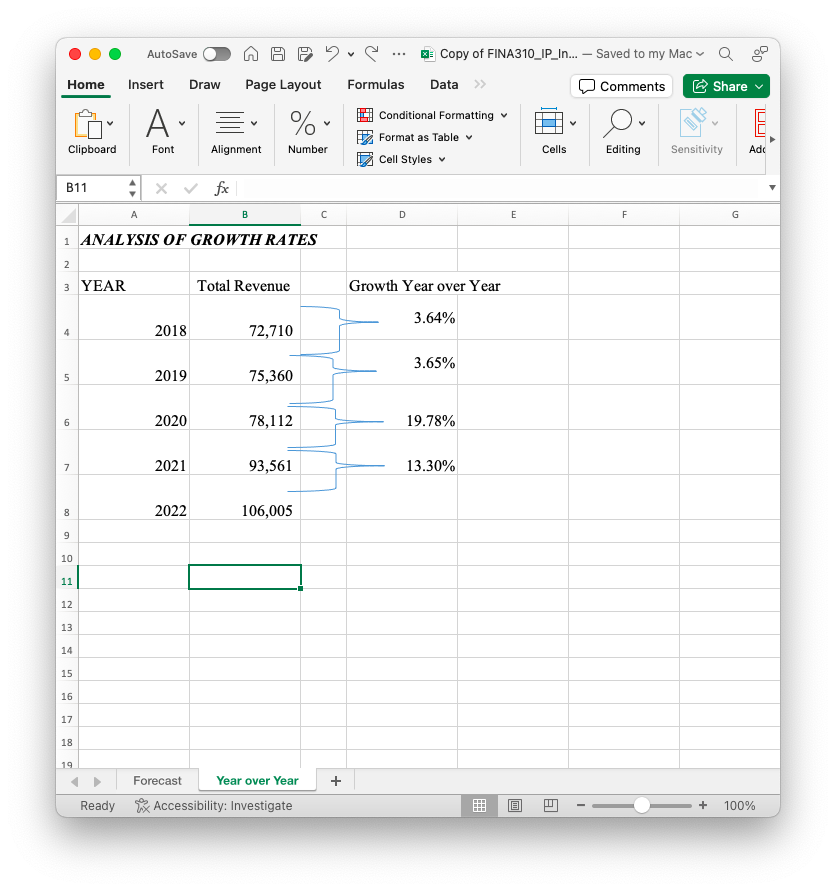Screen dimensions: 836x891
Task: Open the Number format group
Action: click(307, 133)
